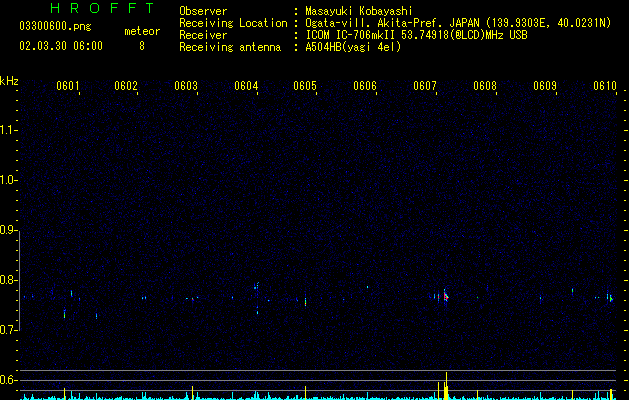Click the 0.9 kHz axis label
This screenshot has width=629, height=400.
coord(8,230)
